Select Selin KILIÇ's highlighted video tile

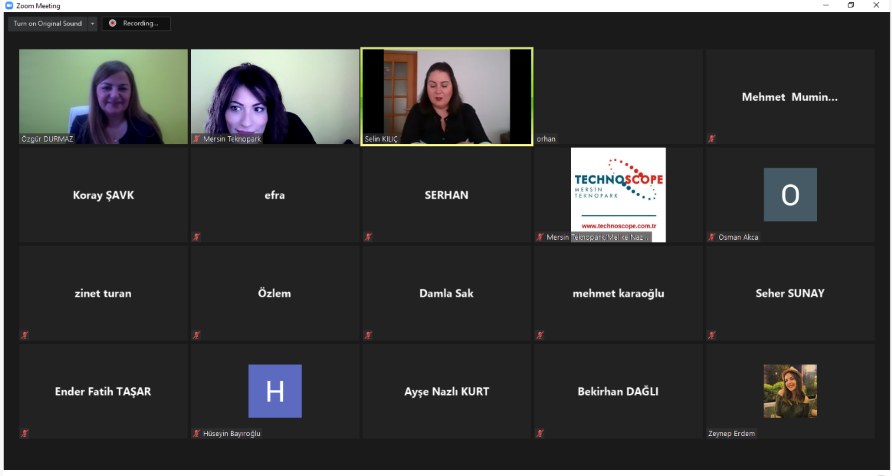(x=446, y=96)
